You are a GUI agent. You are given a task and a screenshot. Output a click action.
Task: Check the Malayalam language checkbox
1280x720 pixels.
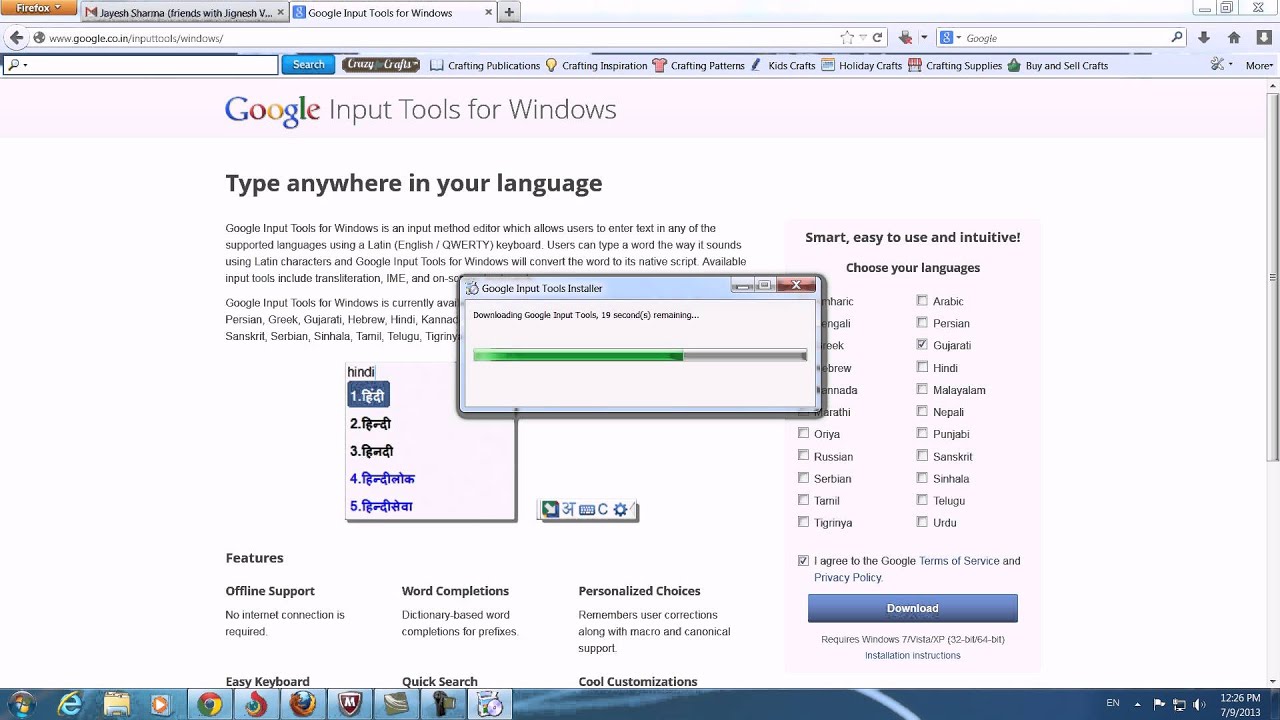point(922,389)
